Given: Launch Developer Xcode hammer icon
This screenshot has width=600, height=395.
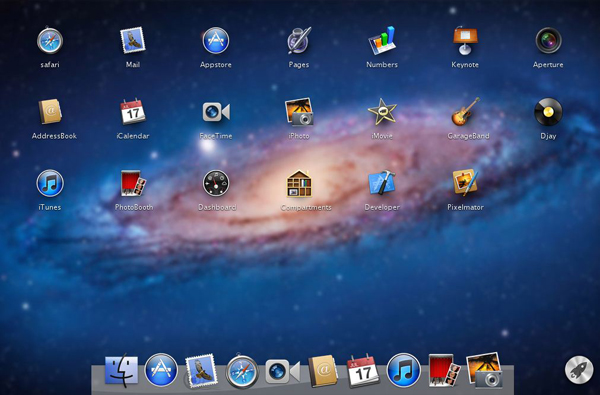Looking at the screenshot, I should point(382,183).
